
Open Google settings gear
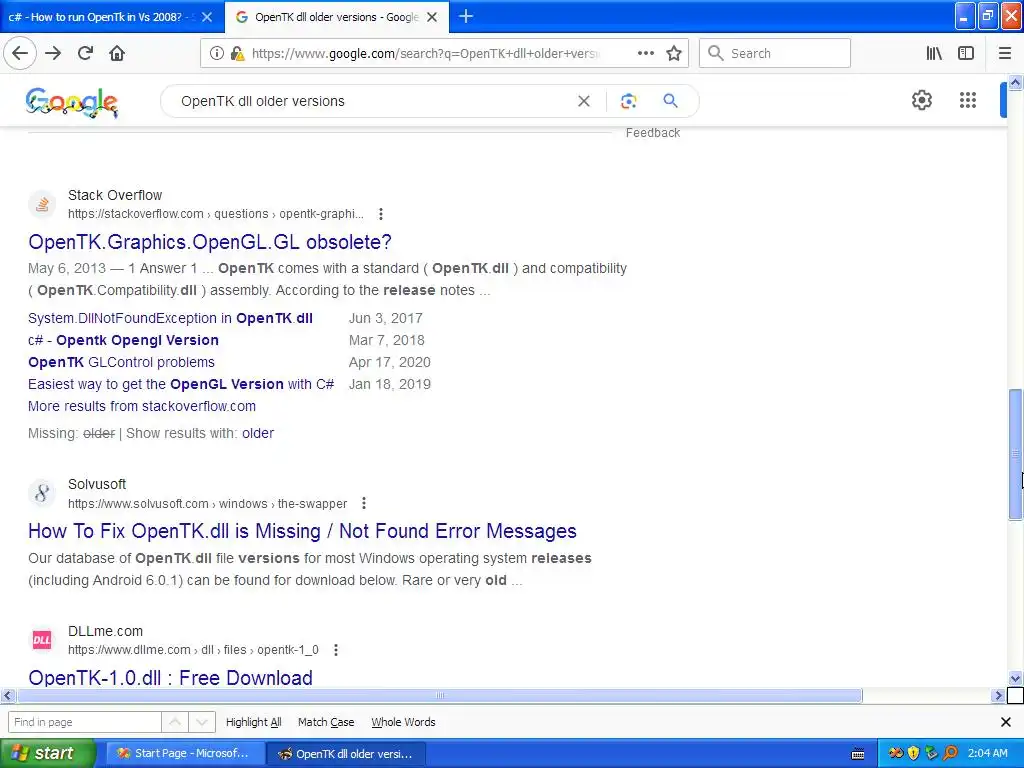(x=921, y=100)
